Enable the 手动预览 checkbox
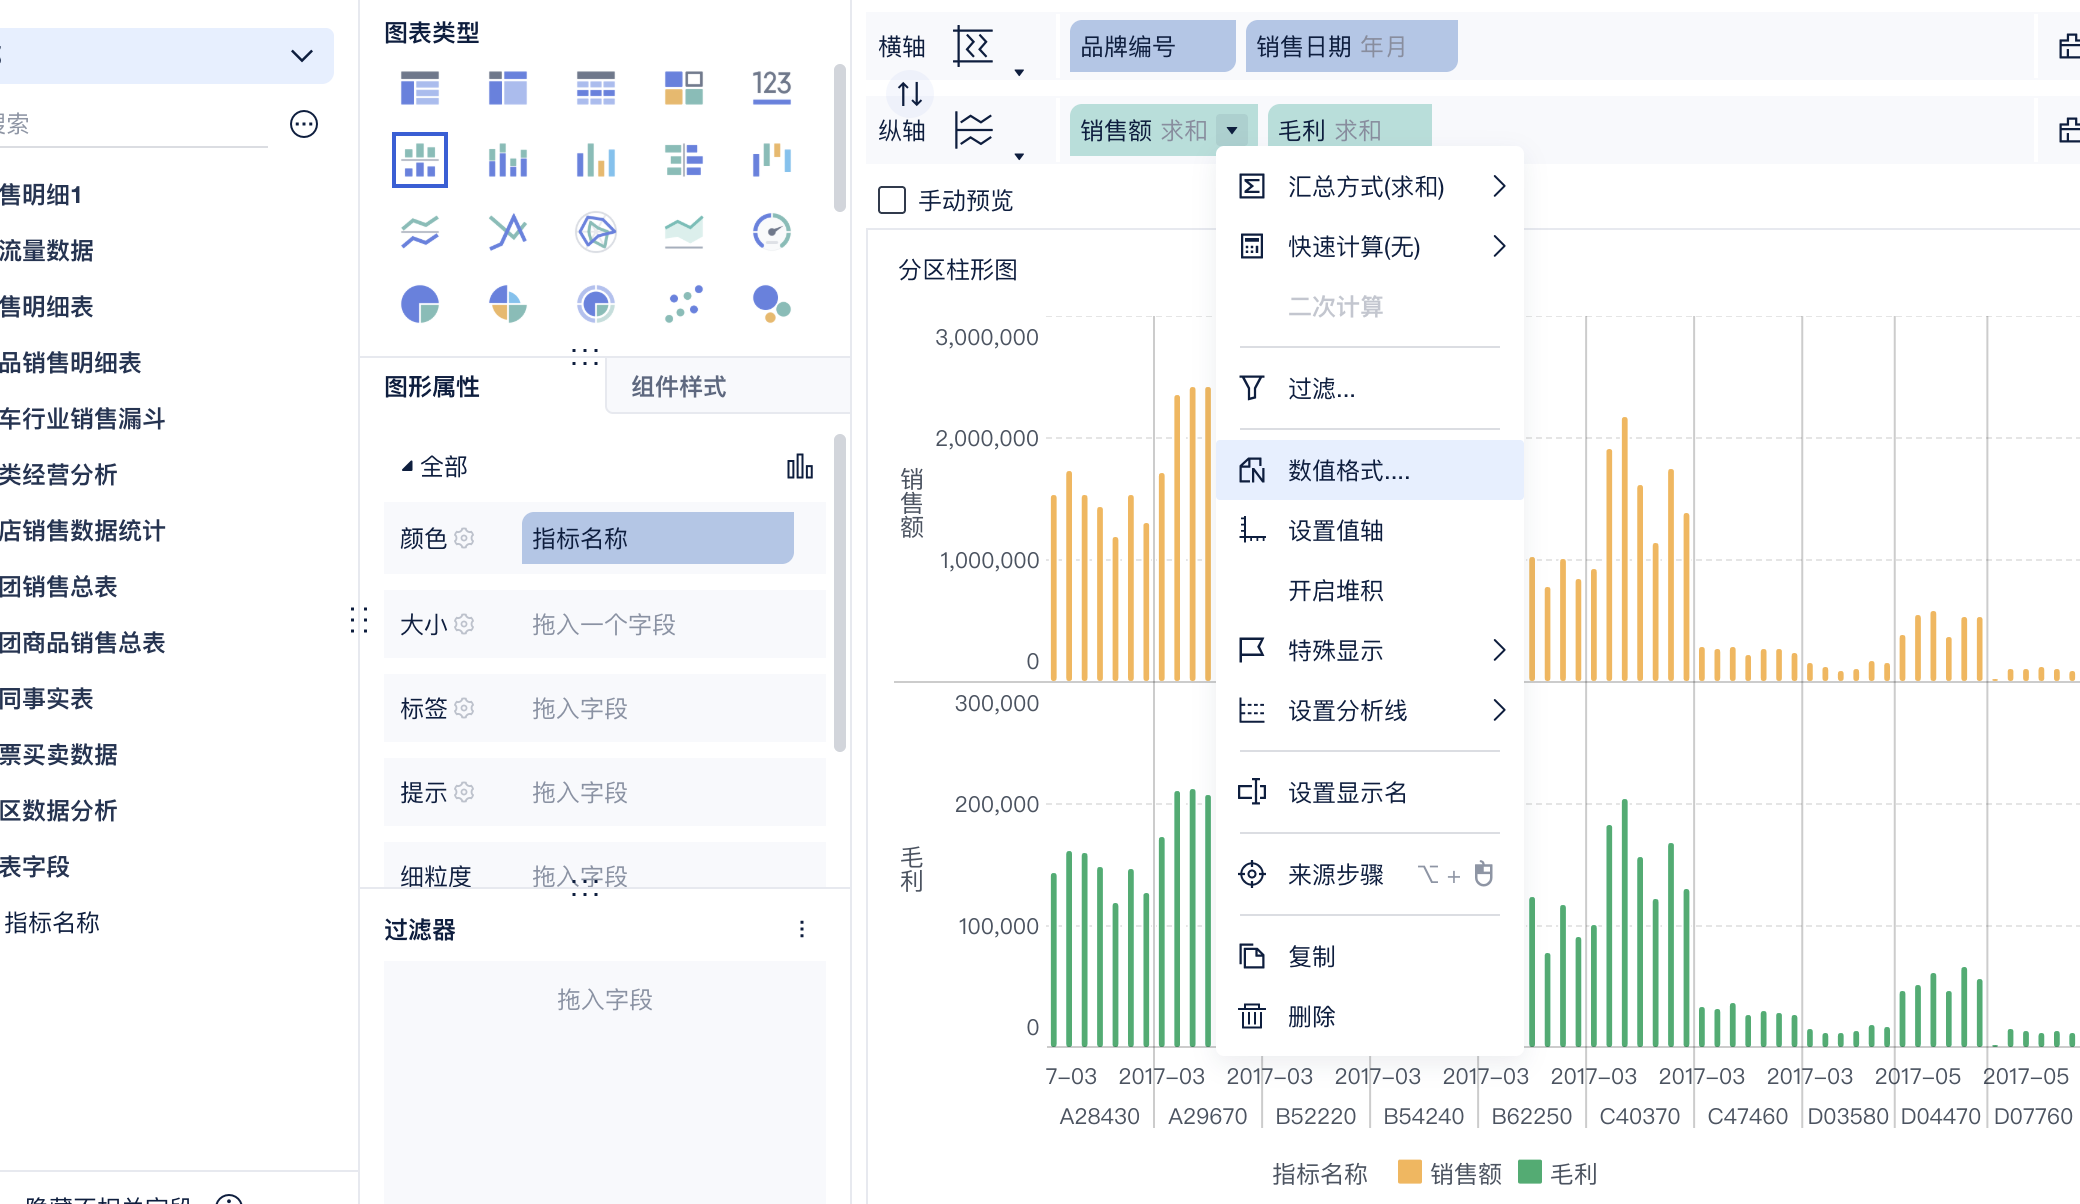 click(x=892, y=200)
